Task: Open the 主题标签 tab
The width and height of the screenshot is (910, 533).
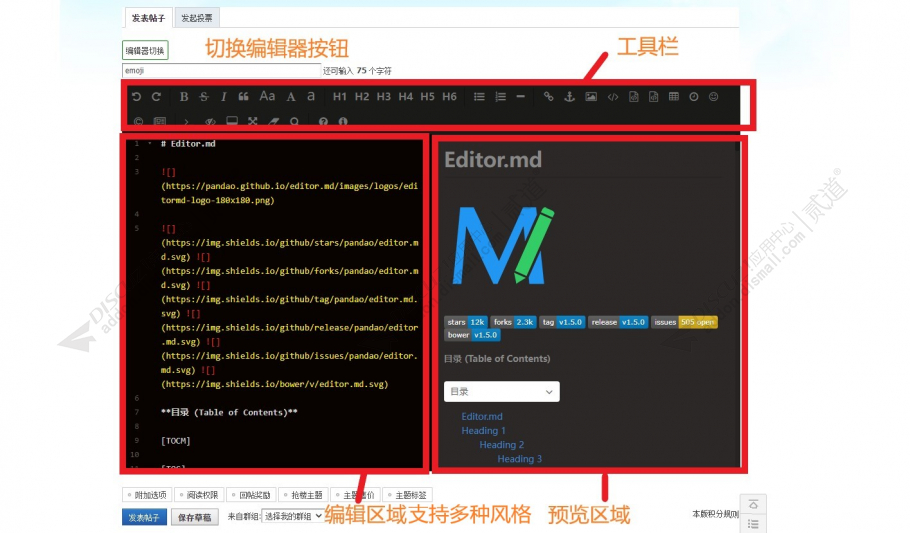Action: (x=407, y=495)
